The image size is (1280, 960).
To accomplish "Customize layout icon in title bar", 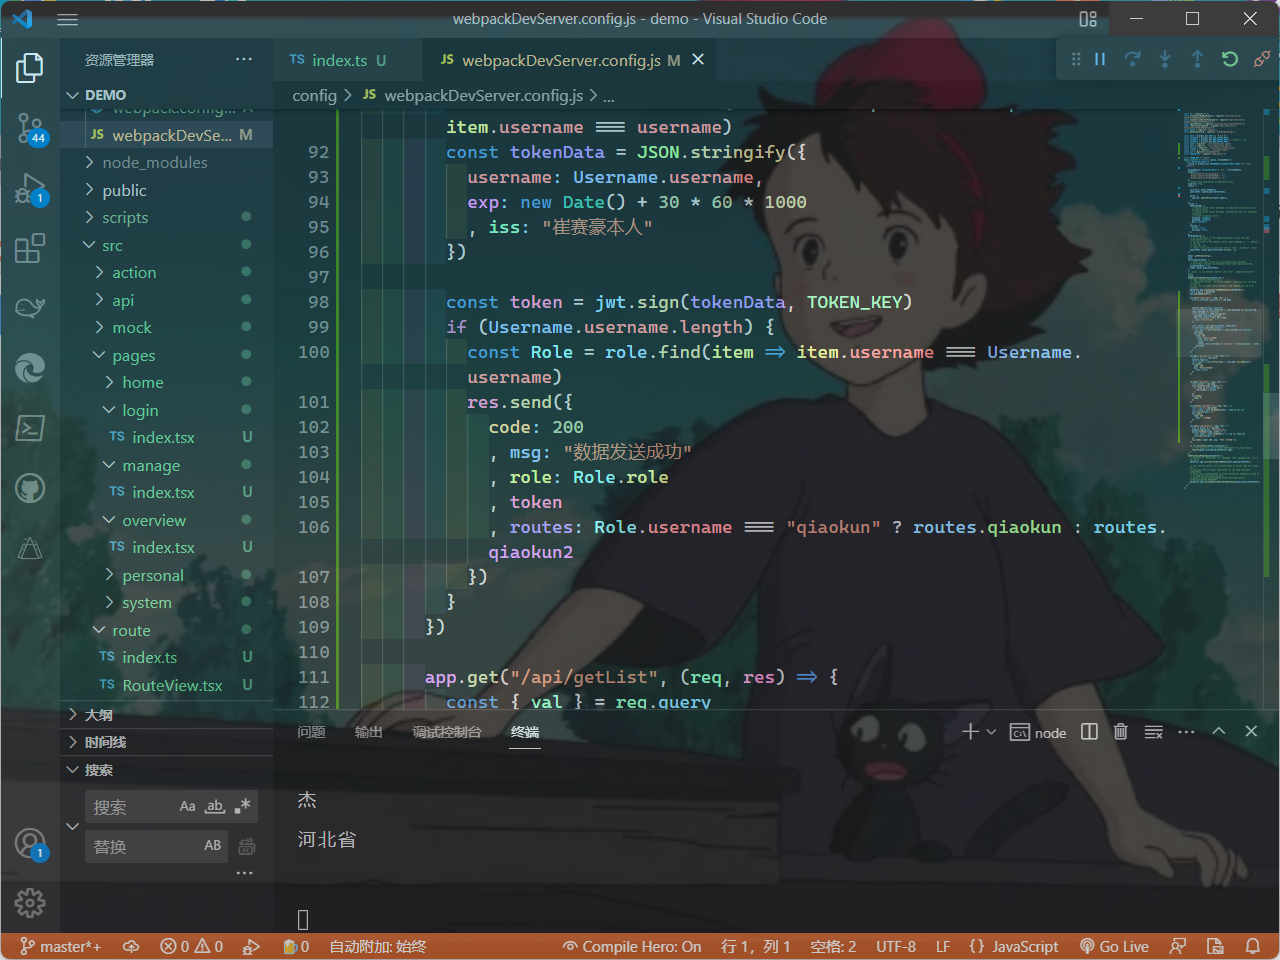I will [x=1088, y=19].
